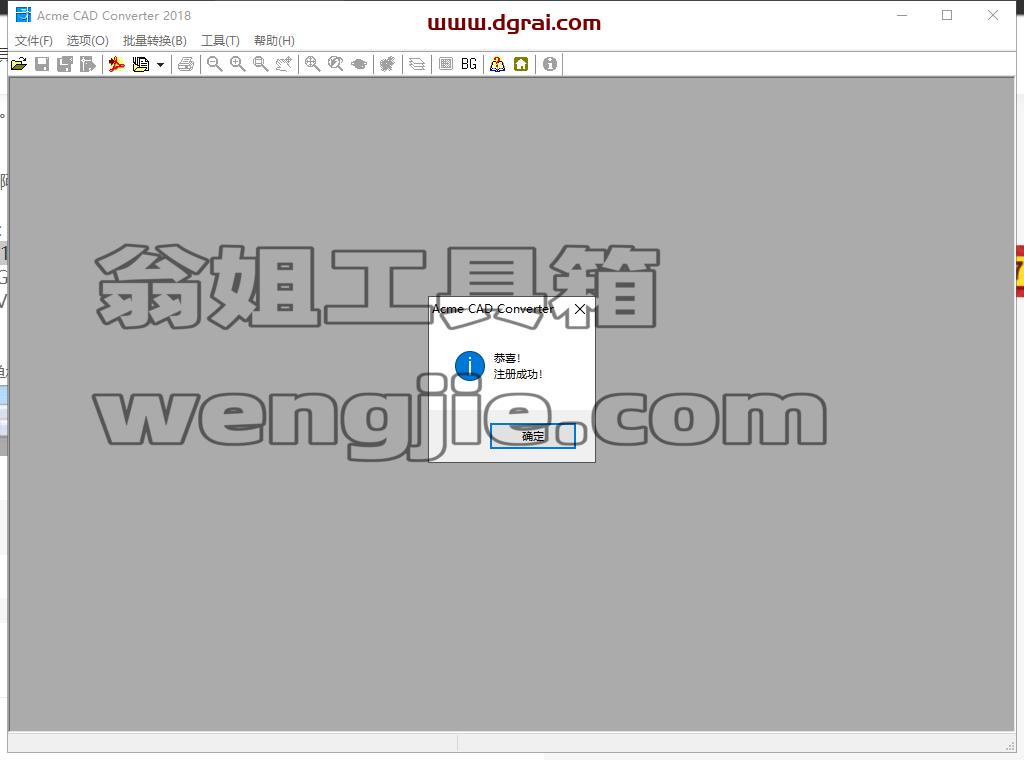Open the 帮助(H) menu
Image resolution: width=1024 pixels, height=760 pixels.
274,41
